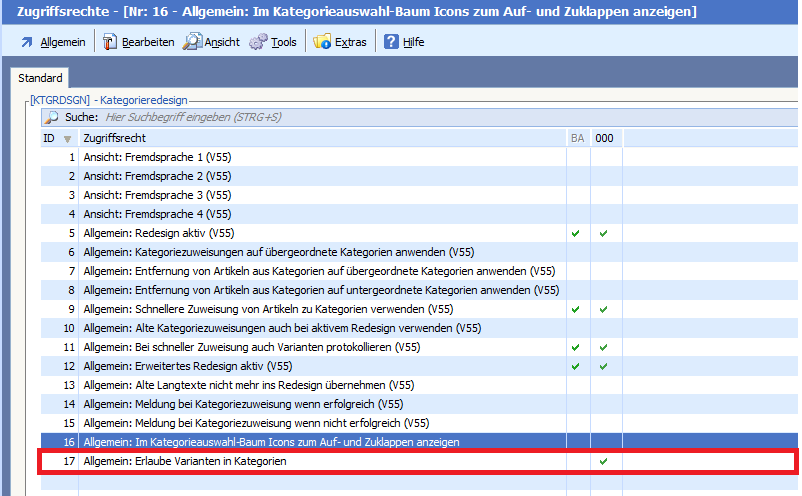Click the Extras folder icon

click(322, 42)
